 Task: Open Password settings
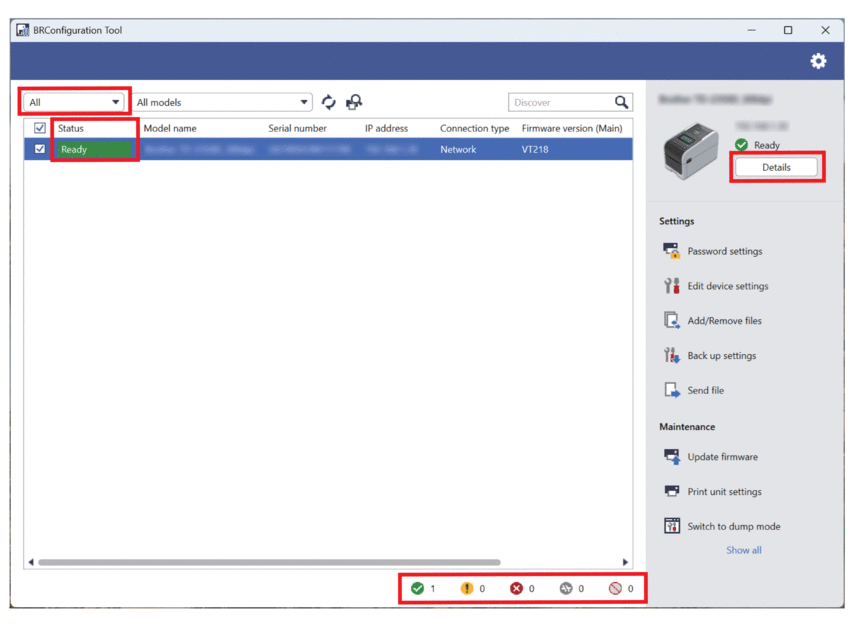[724, 251]
